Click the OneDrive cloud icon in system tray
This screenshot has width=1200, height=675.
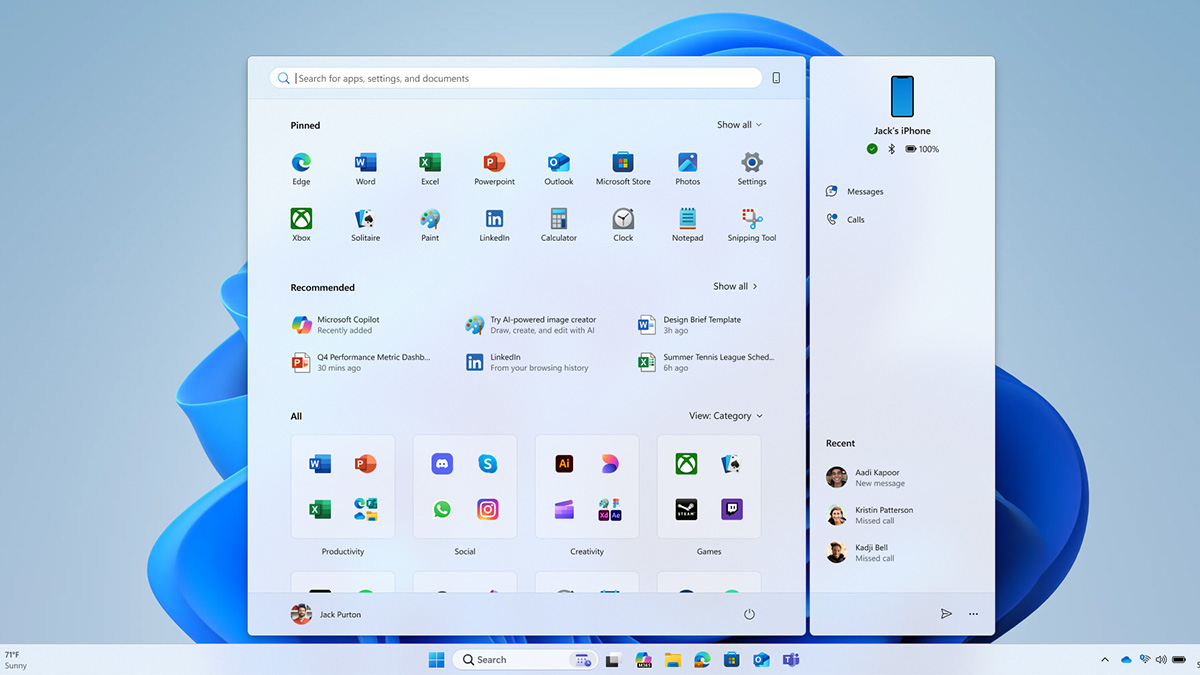(1126, 660)
